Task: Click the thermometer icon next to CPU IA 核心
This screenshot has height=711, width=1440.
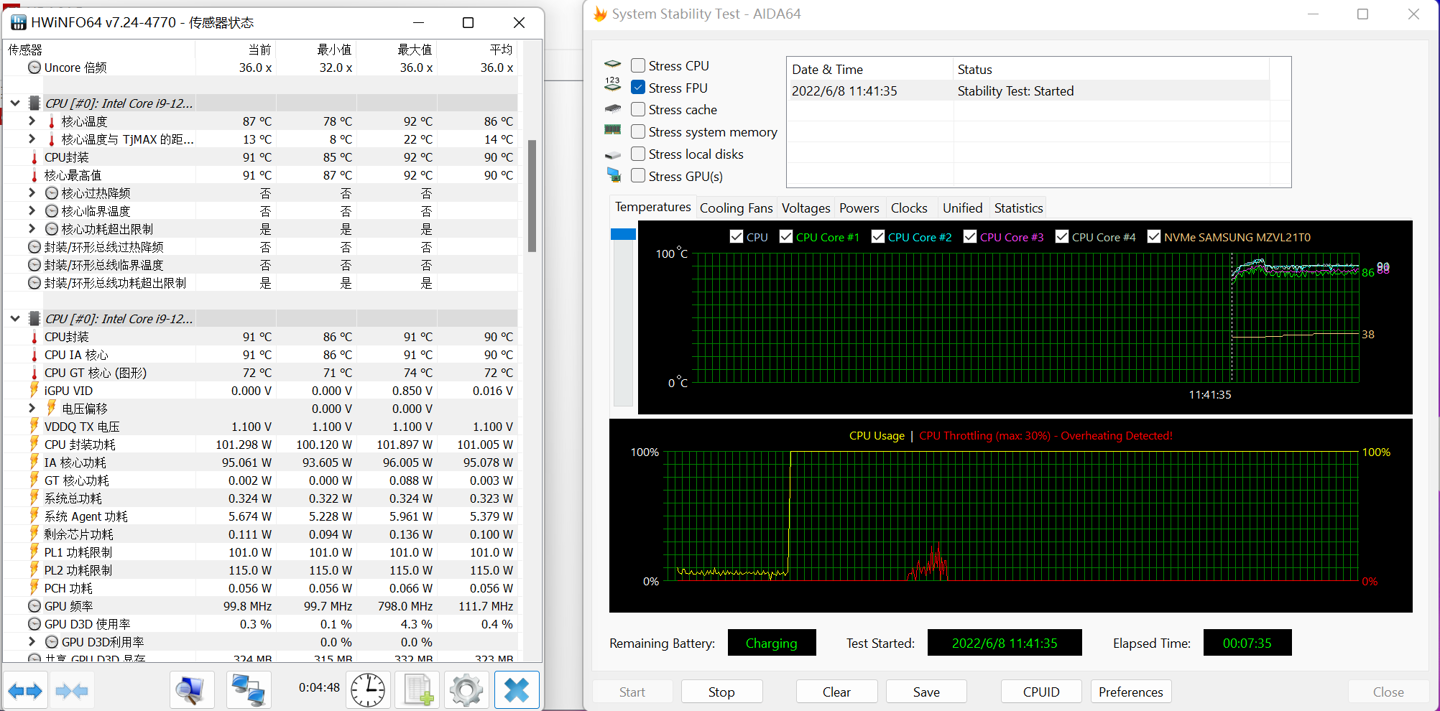Action: click(x=34, y=355)
